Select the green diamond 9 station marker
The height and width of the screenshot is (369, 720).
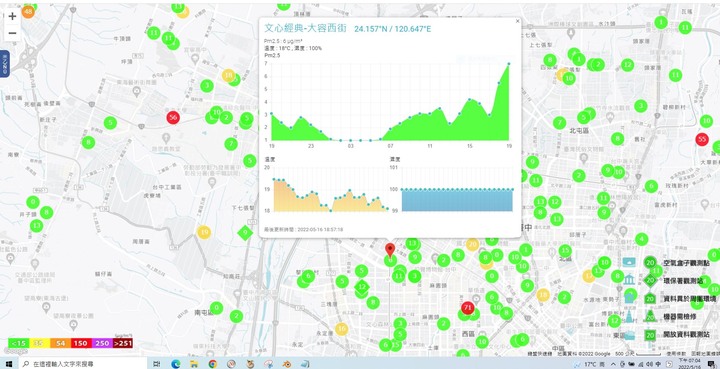(x=246, y=233)
